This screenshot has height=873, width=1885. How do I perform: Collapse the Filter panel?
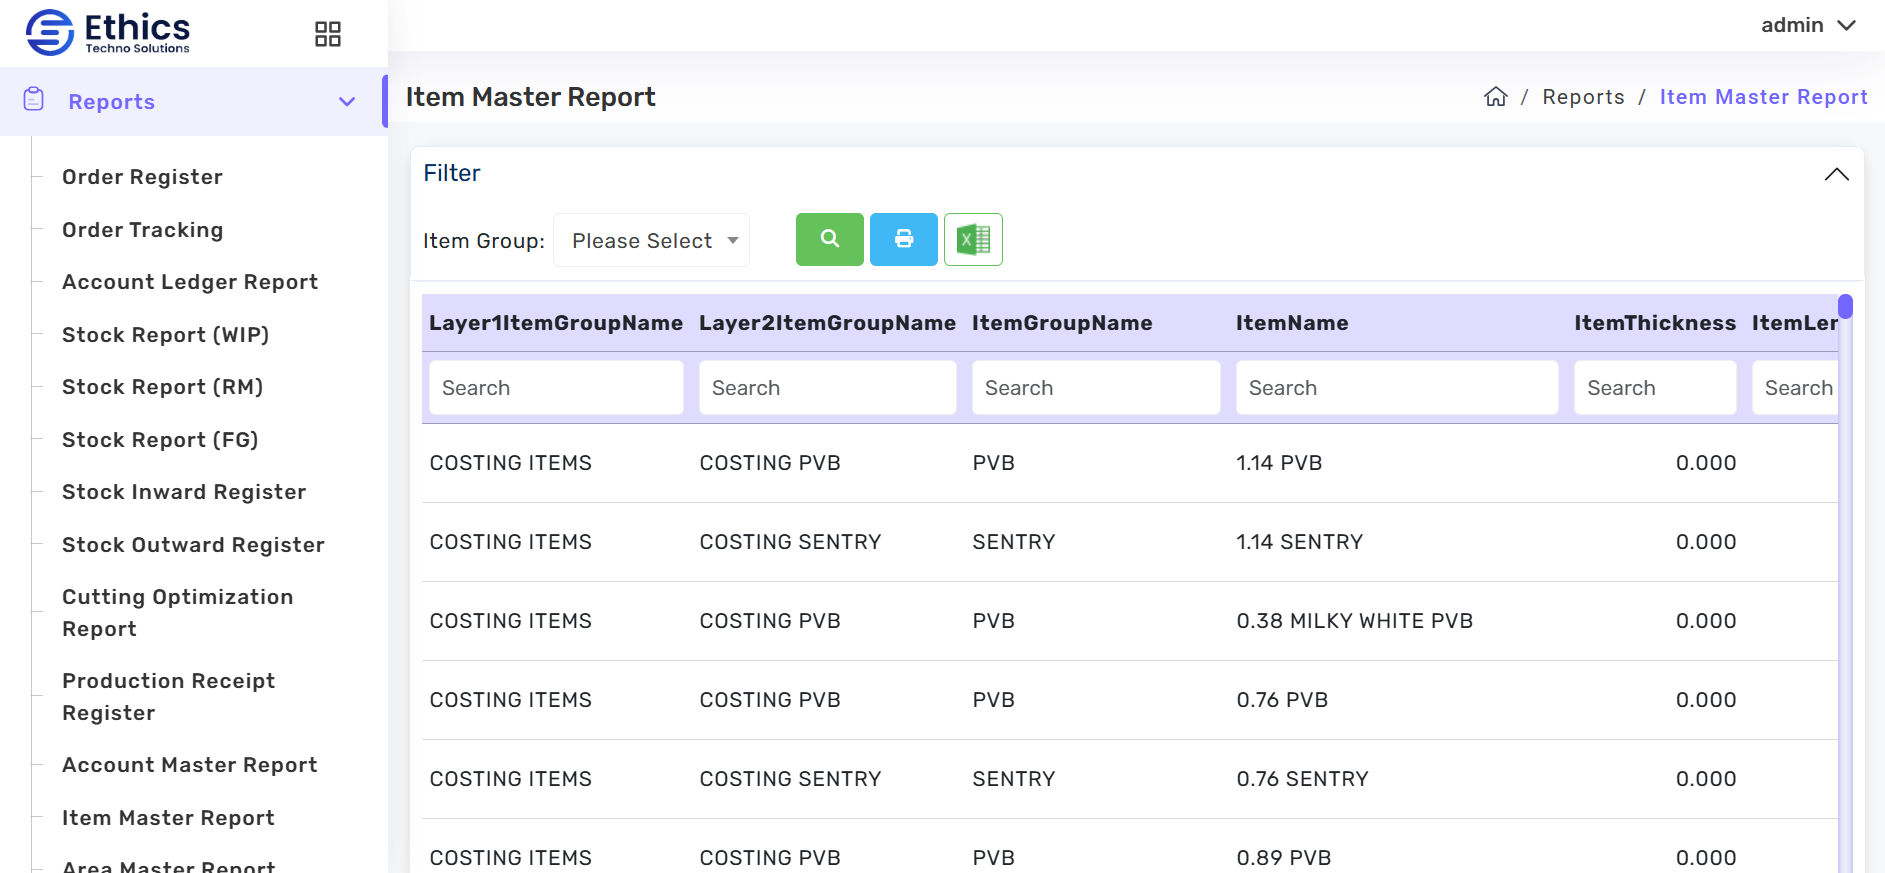[1836, 174]
